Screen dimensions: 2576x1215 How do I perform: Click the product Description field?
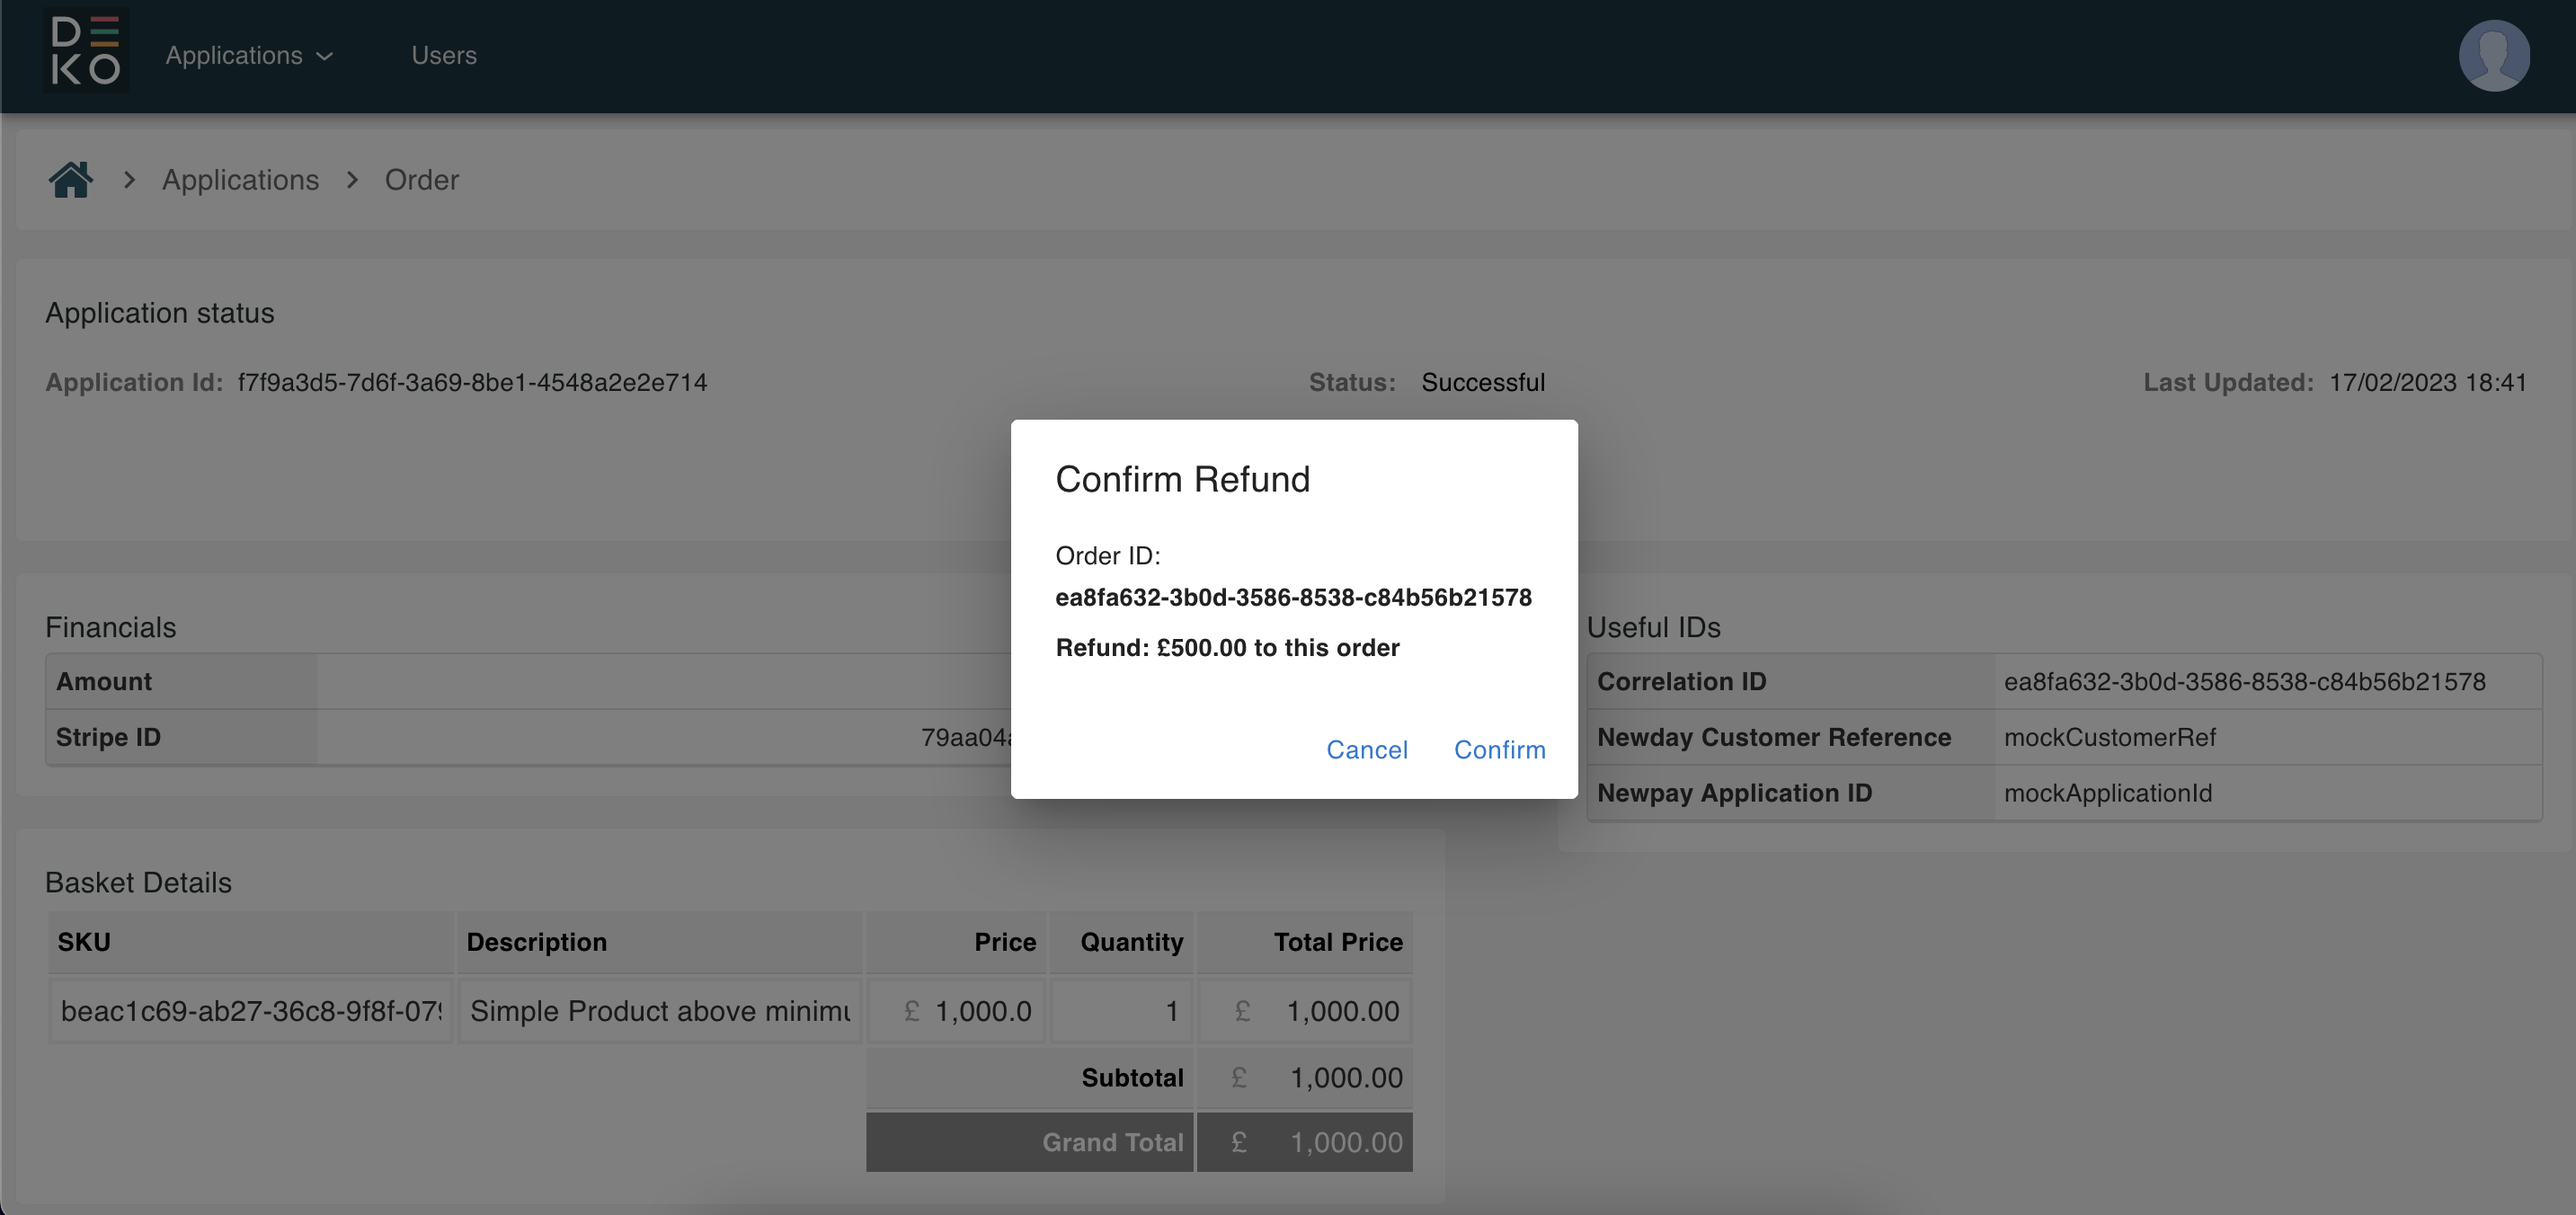[x=659, y=1011]
